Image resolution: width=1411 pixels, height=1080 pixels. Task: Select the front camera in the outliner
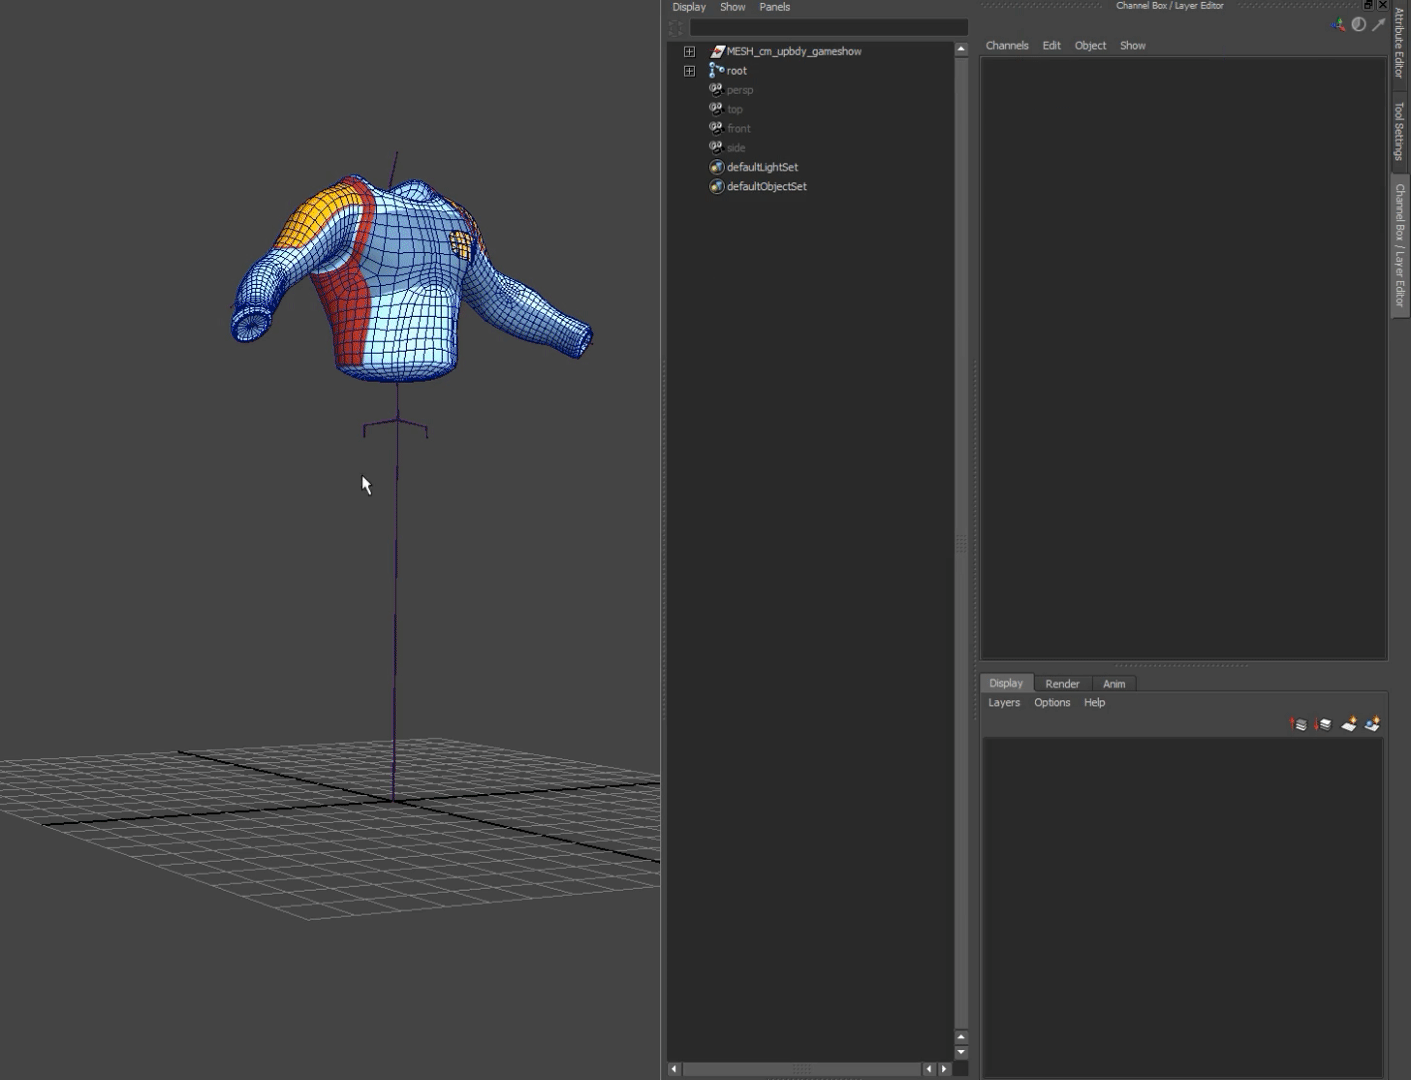(739, 128)
